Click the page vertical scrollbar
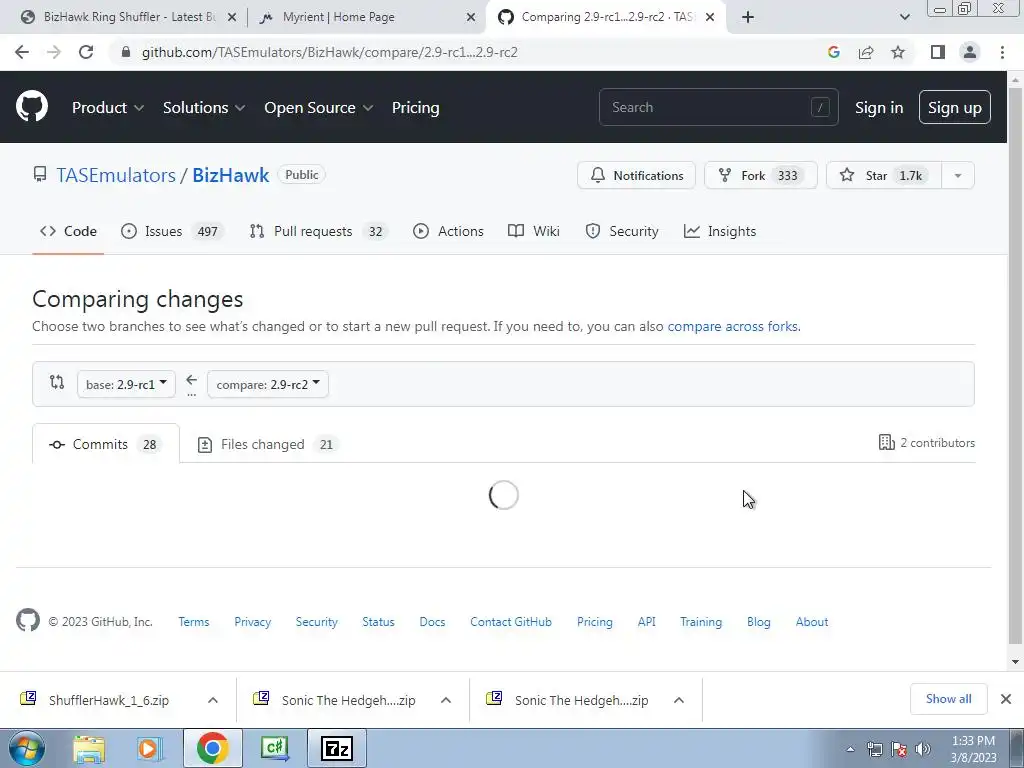Image resolution: width=1024 pixels, height=768 pixels. [x=1015, y=366]
